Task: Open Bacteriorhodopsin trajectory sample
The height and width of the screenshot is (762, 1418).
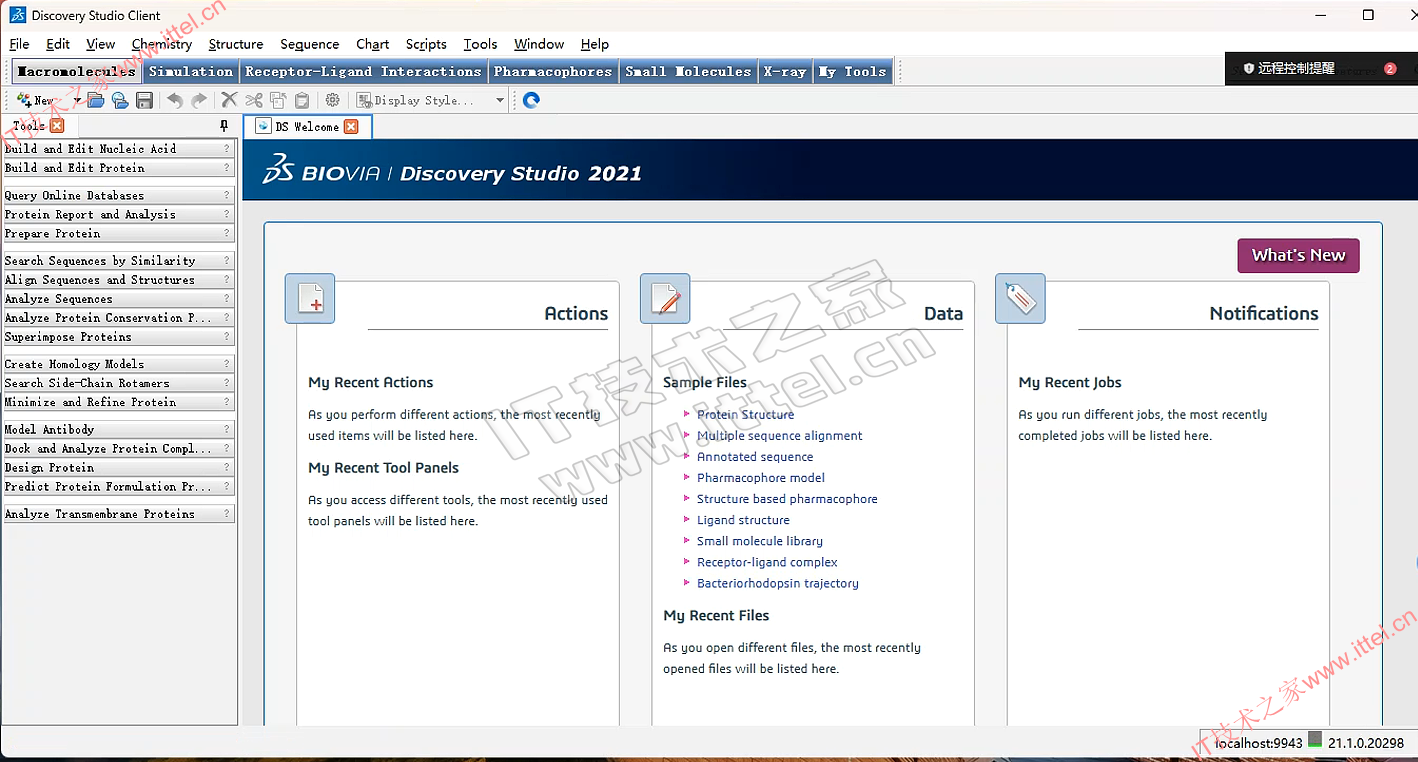Action: (778, 583)
